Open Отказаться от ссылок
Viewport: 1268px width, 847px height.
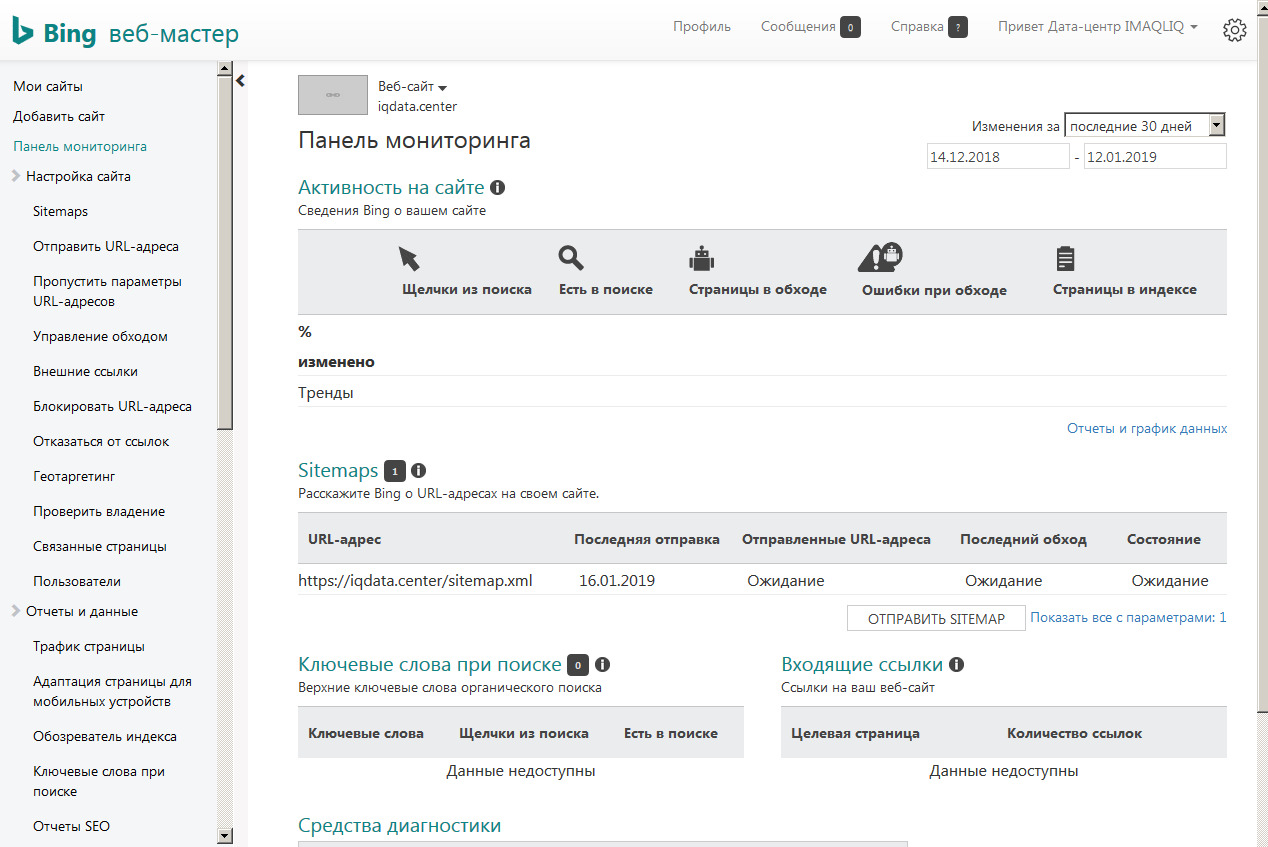(101, 441)
